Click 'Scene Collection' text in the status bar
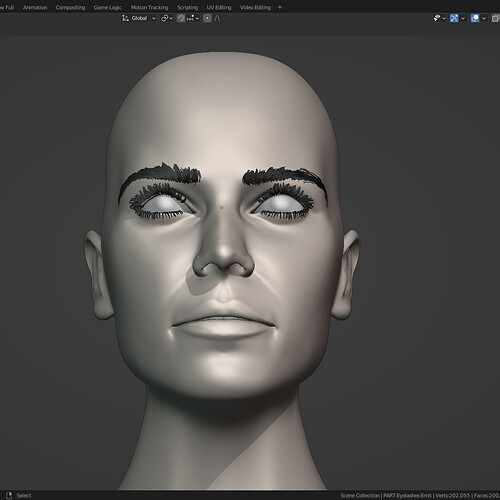Screen dimensions: 500x500 (x=360, y=496)
